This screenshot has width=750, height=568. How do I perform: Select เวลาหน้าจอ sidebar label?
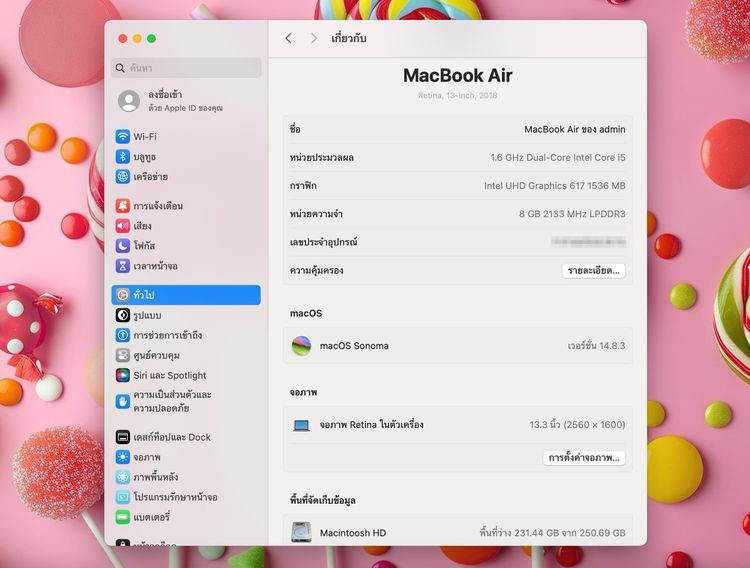tap(155, 266)
